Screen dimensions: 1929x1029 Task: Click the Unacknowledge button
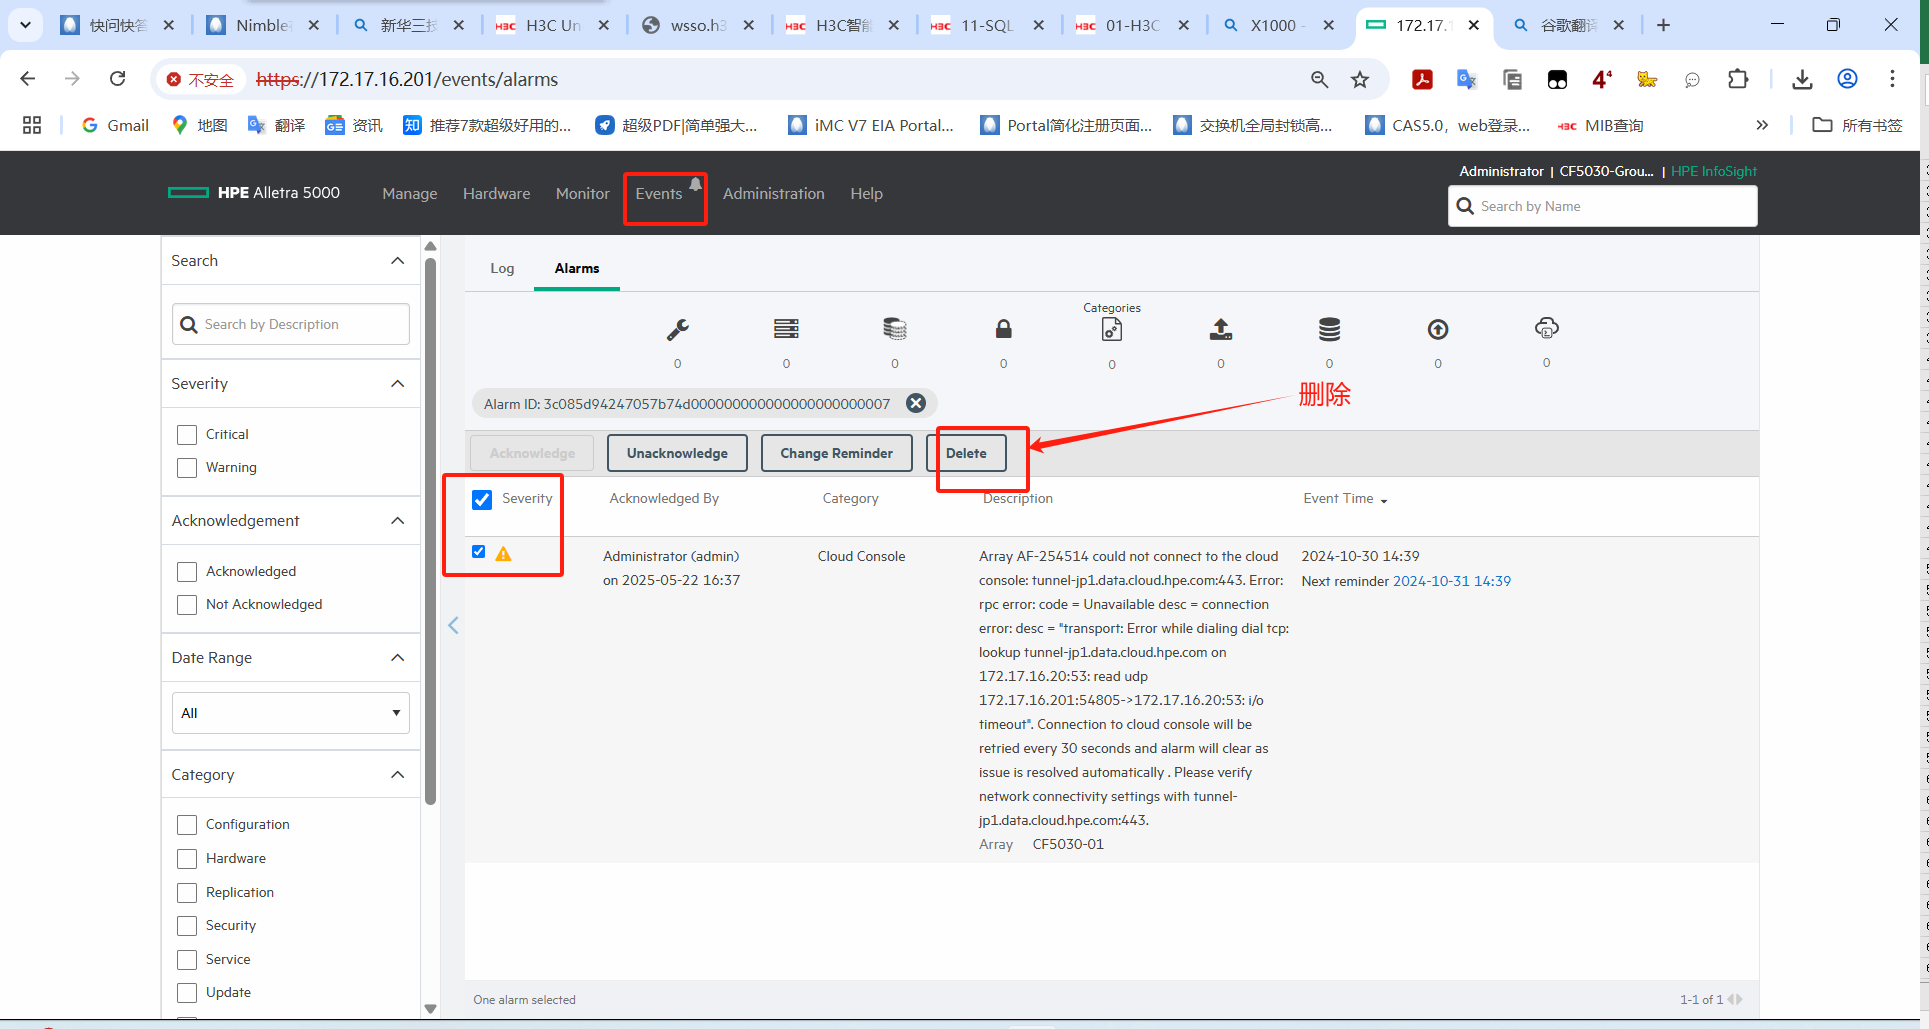tap(677, 453)
